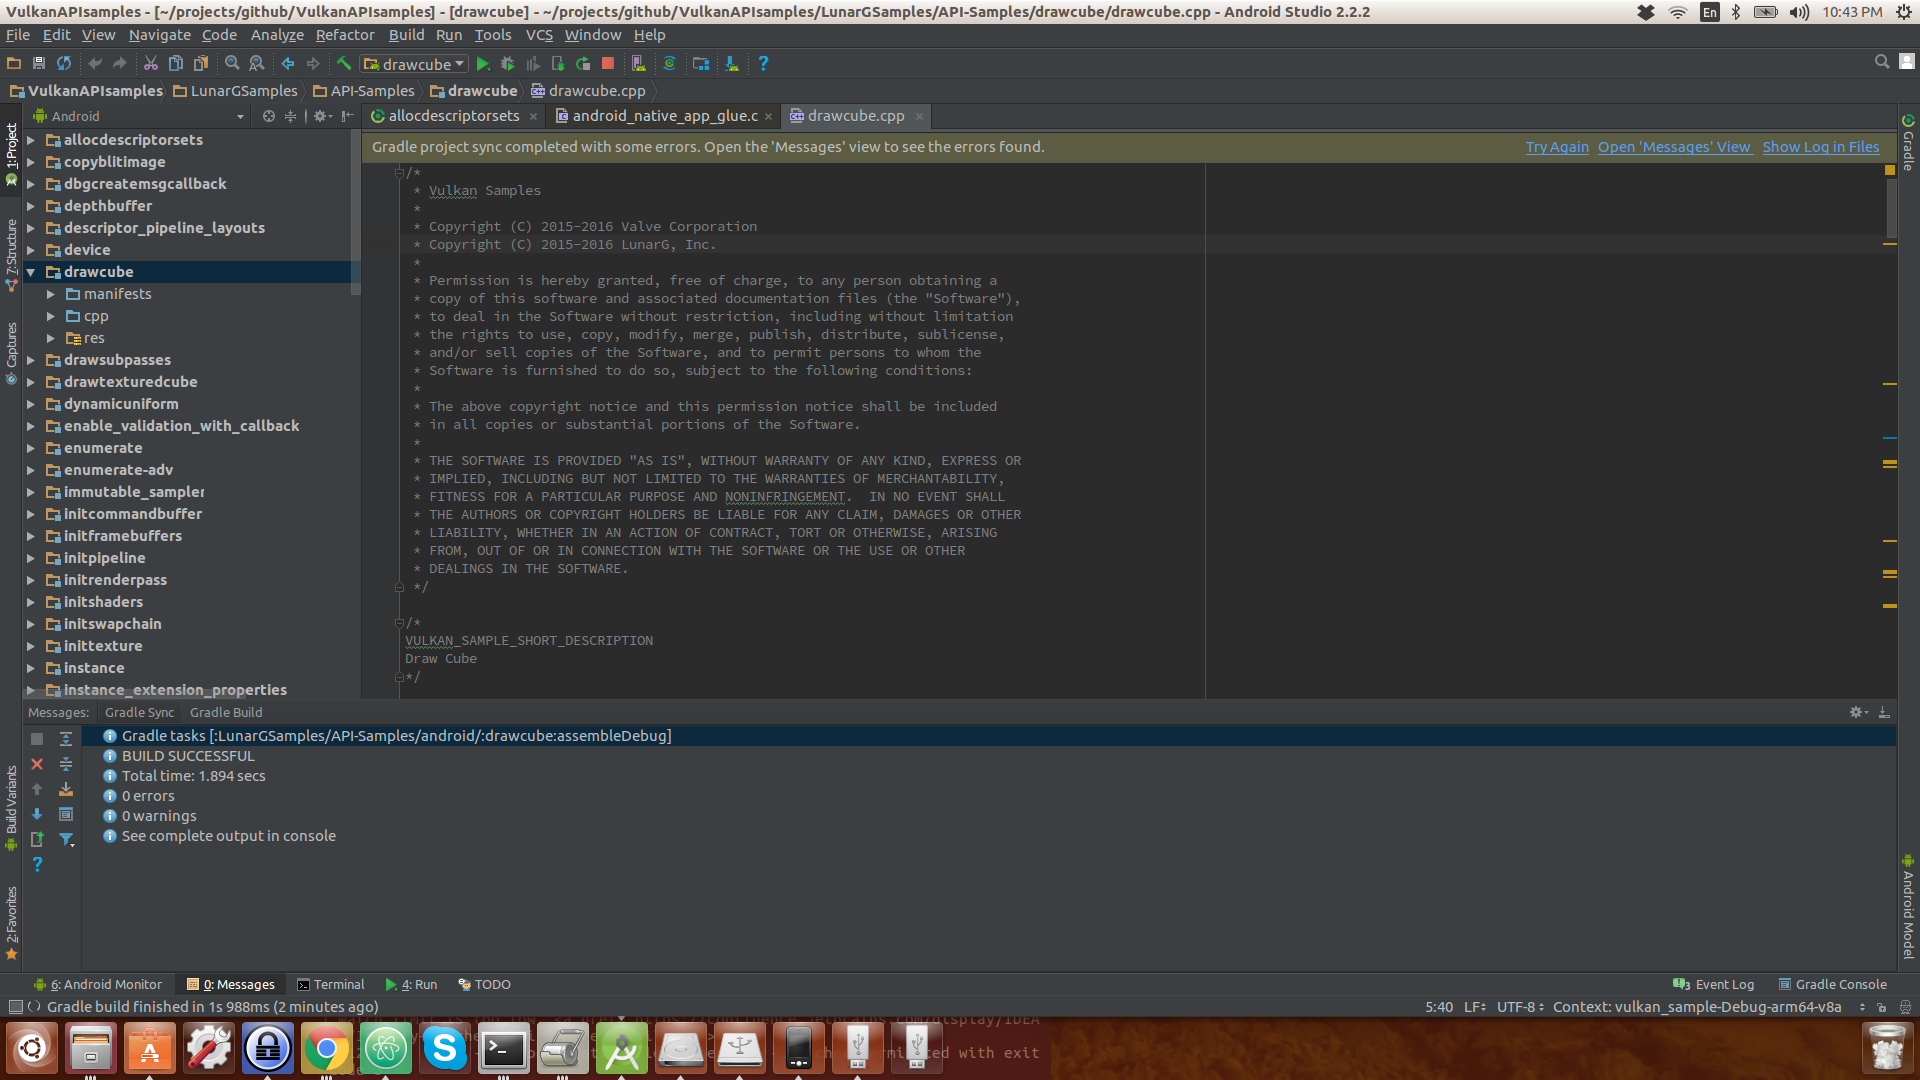
Task: Click the Synchronize toolbar icon
Action: point(64,63)
